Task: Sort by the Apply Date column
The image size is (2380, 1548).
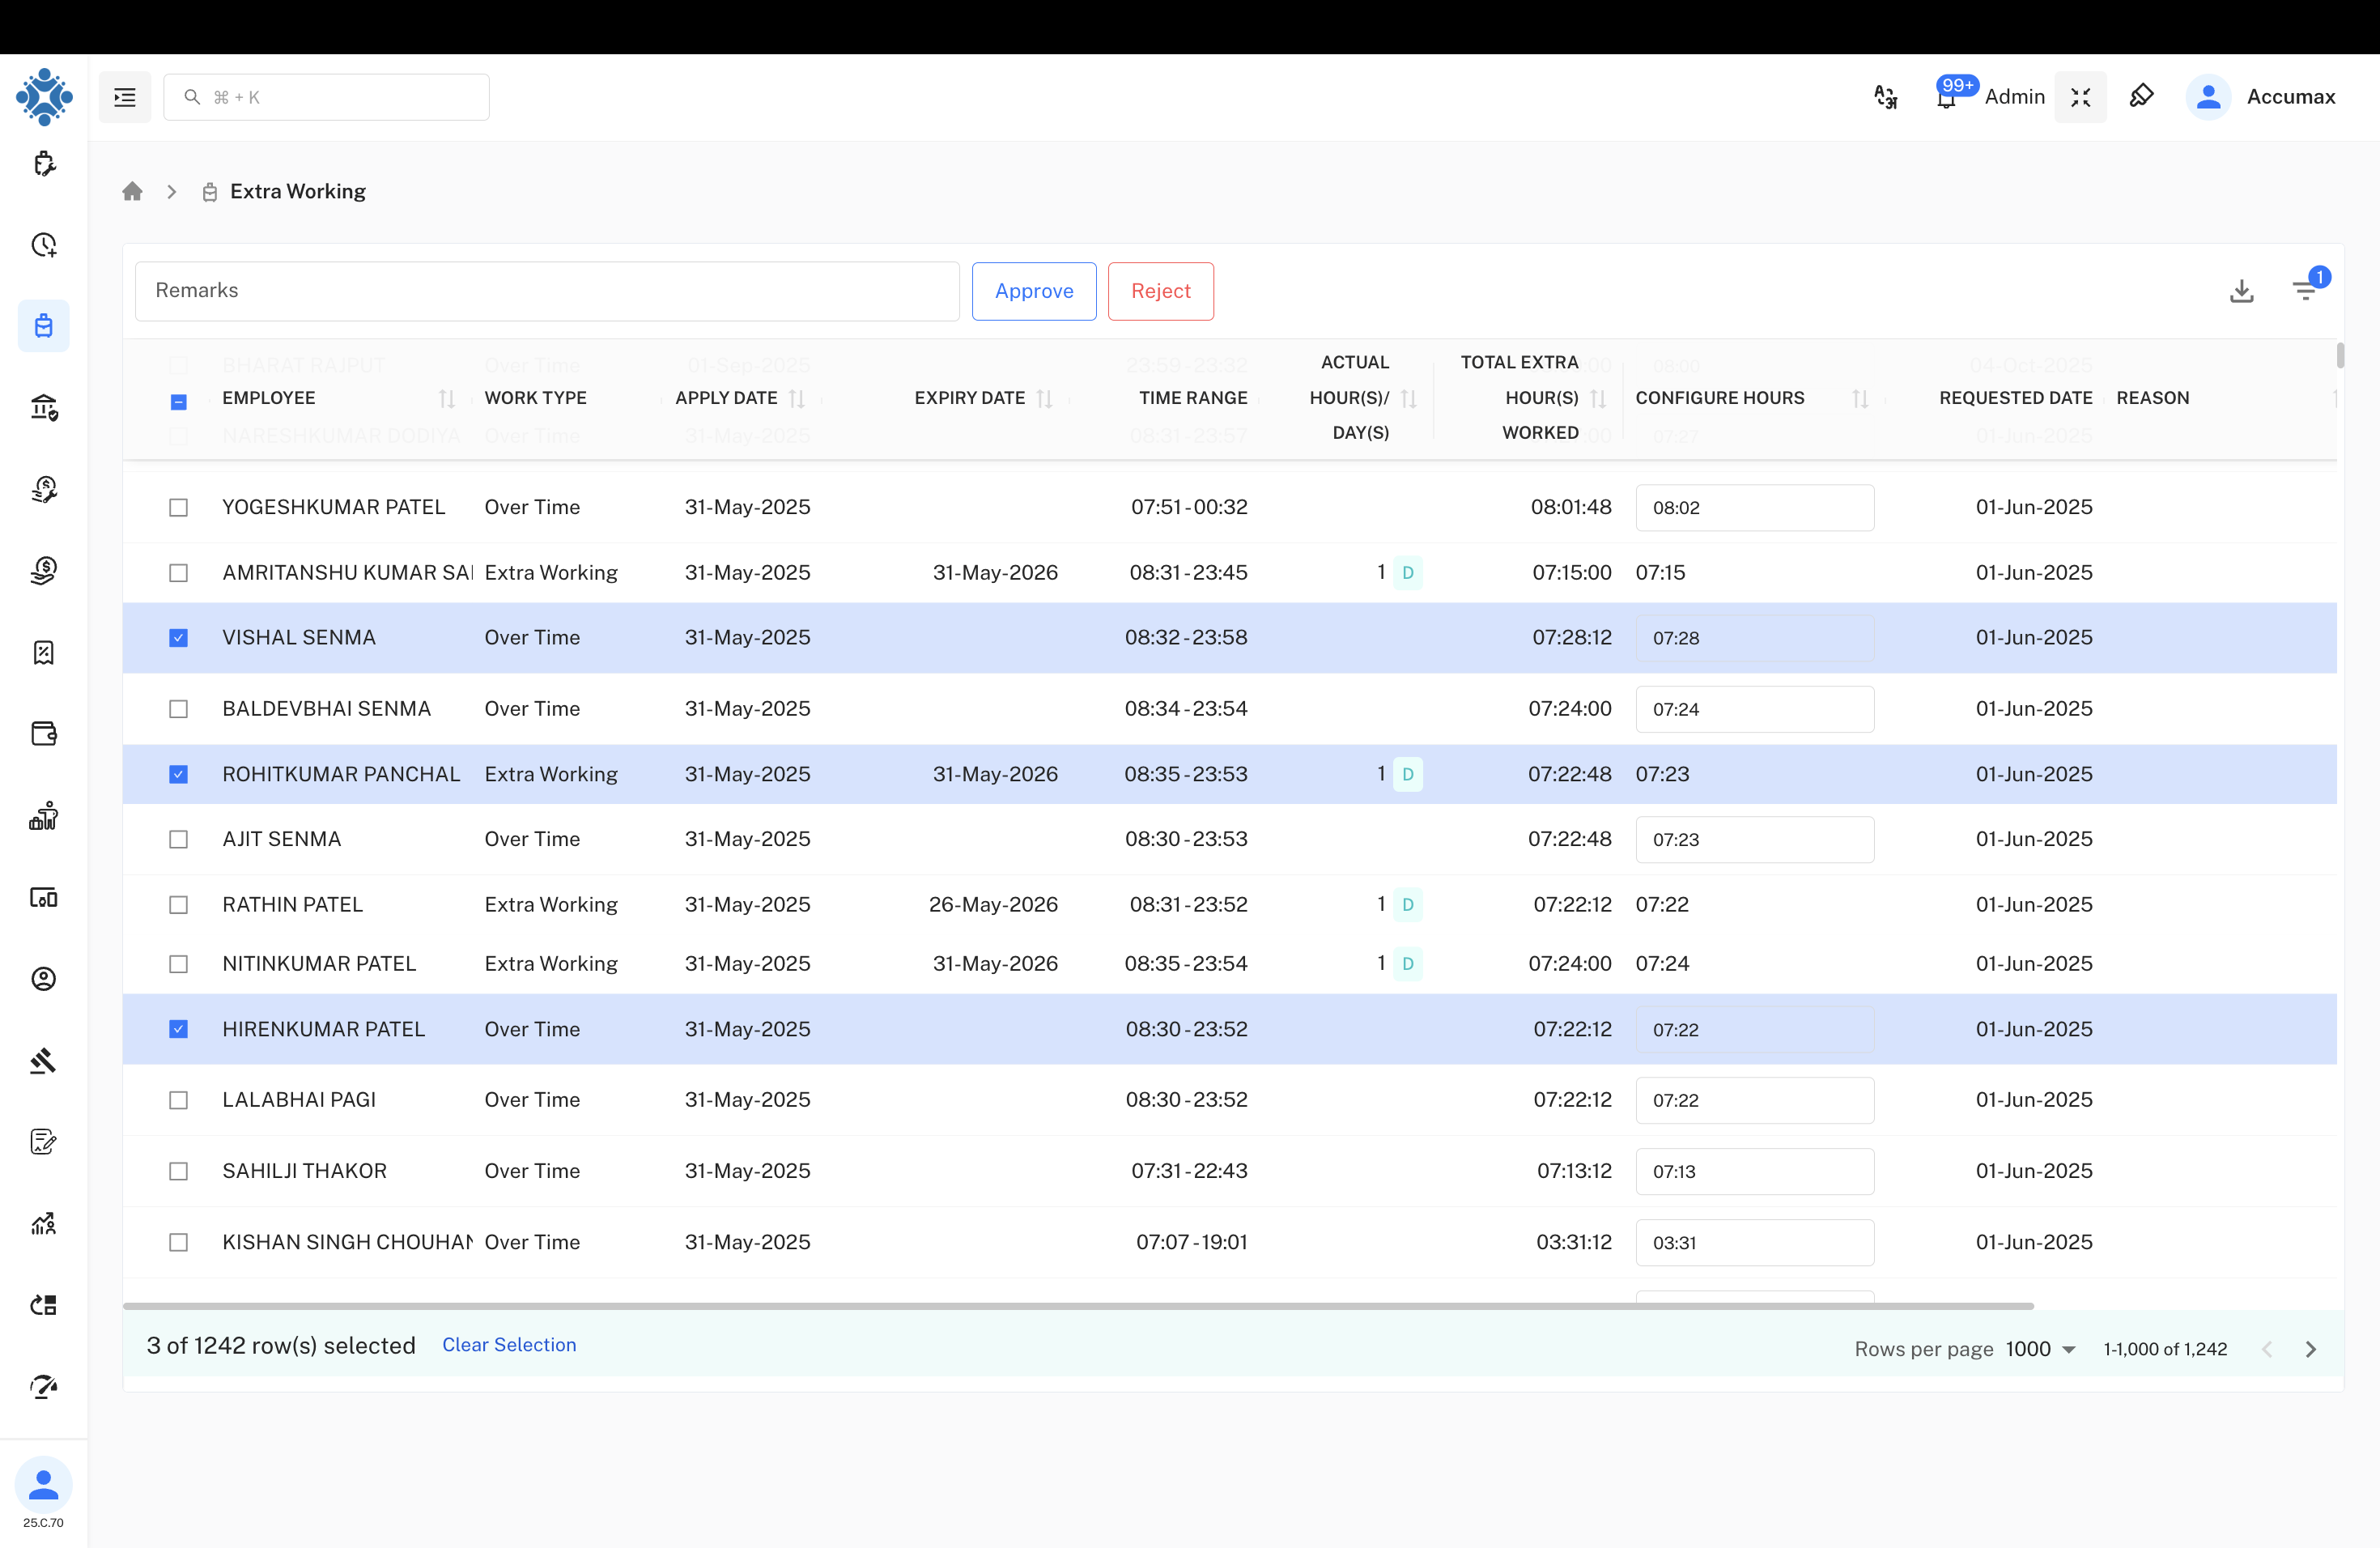Action: point(796,399)
